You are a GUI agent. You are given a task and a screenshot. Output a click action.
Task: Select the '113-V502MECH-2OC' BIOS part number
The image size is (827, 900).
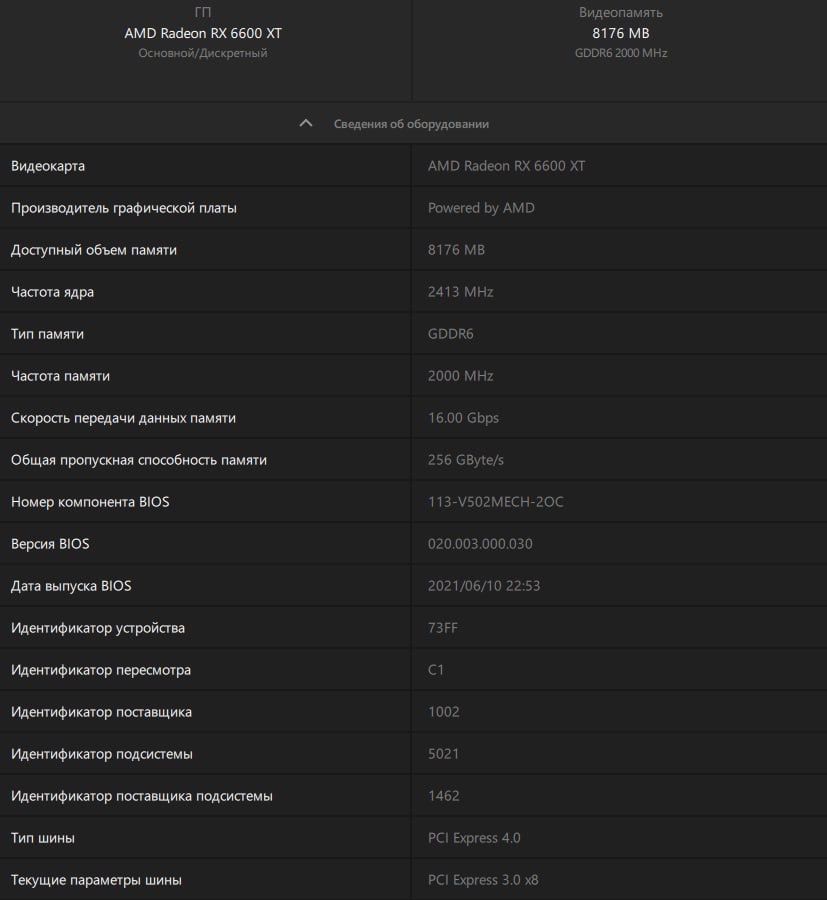point(495,502)
